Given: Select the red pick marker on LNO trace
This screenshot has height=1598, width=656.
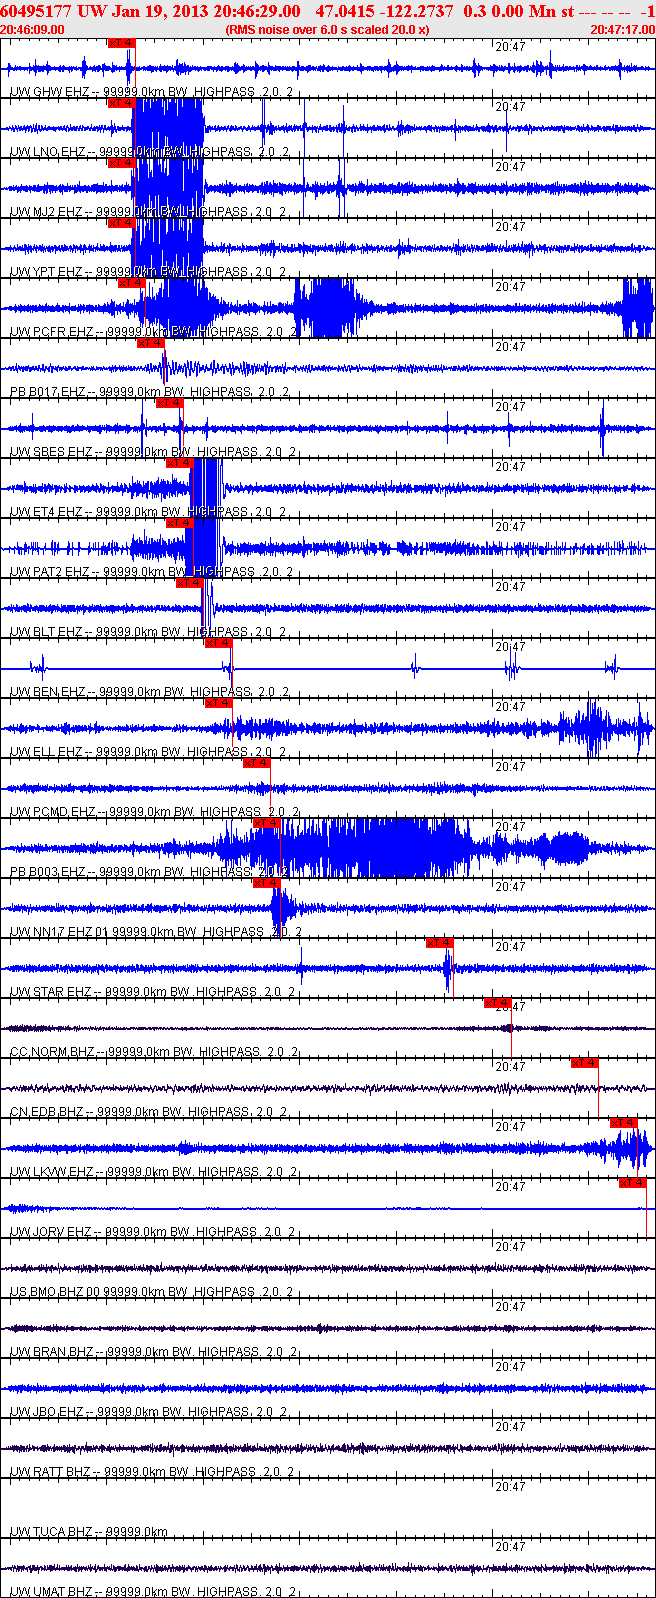Looking at the screenshot, I should tap(121, 103).
